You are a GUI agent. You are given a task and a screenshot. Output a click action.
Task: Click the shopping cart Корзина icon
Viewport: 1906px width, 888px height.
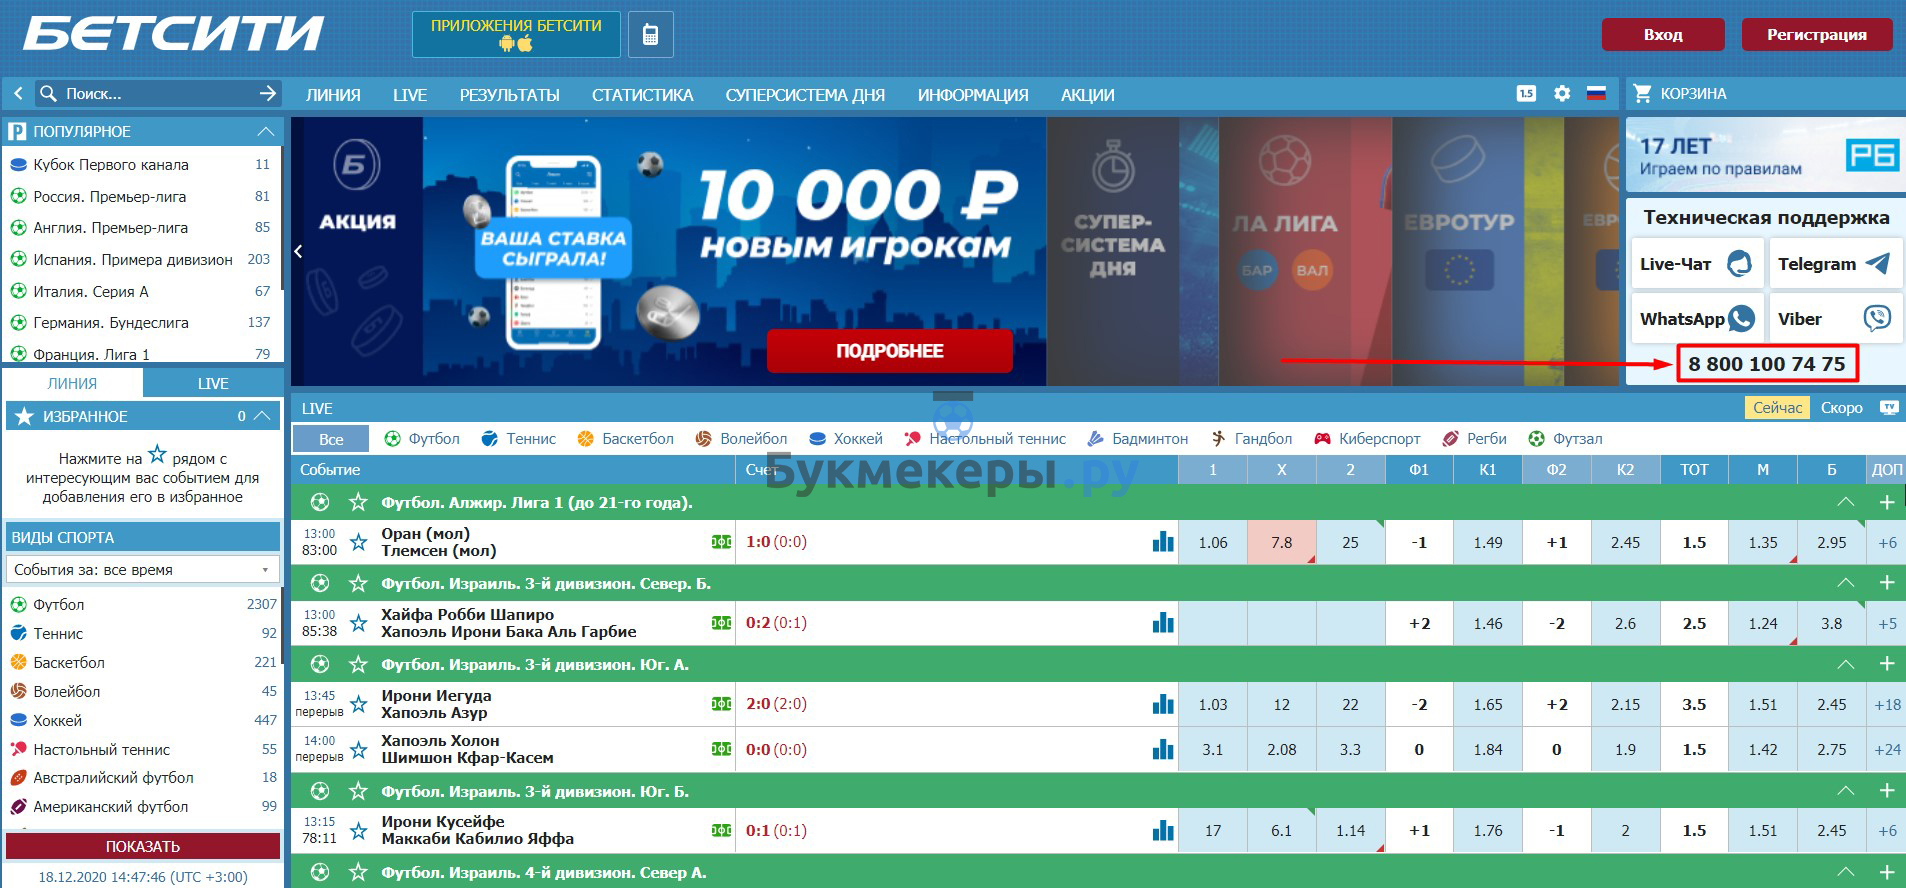(1642, 93)
